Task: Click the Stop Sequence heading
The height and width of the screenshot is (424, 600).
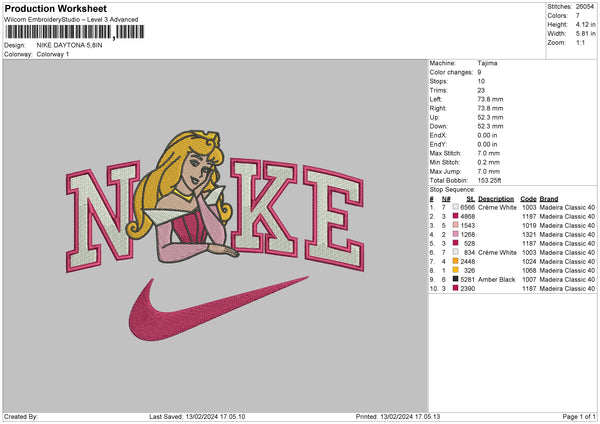Action: 452,190
